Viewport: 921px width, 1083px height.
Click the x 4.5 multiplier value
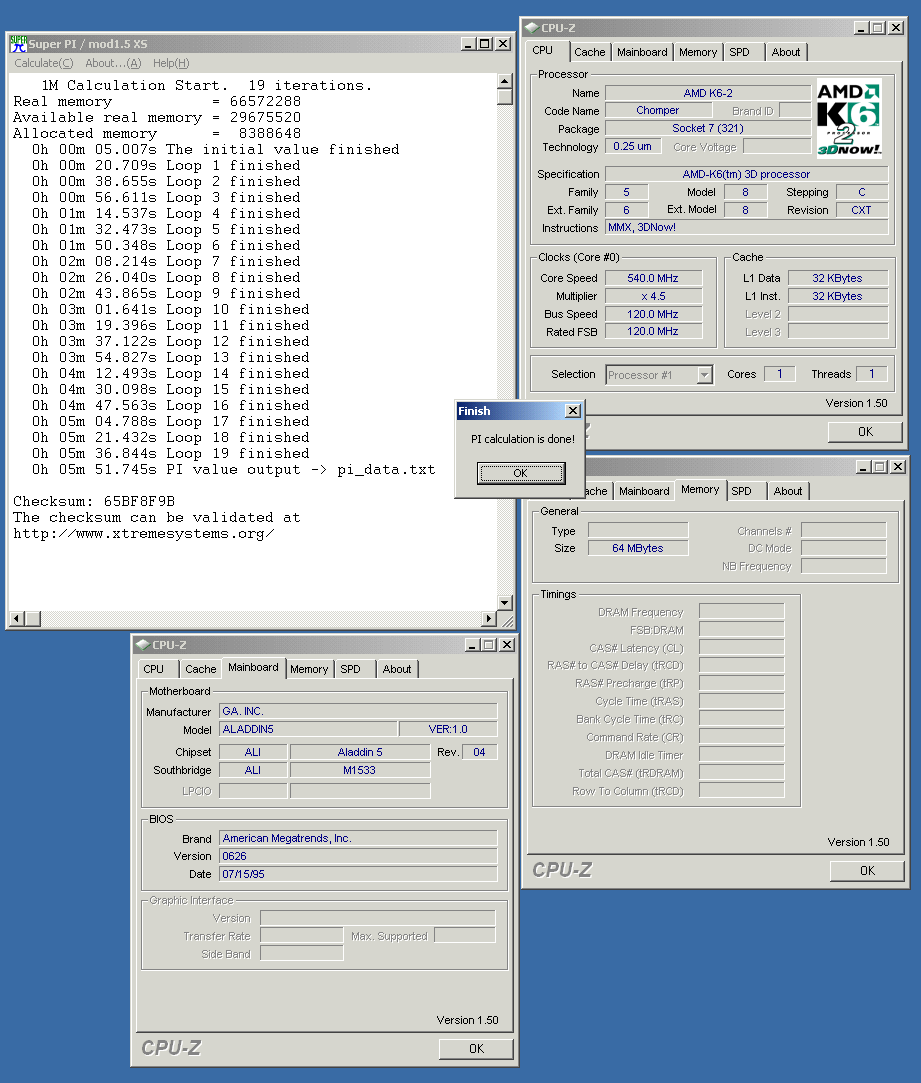tap(653, 296)
